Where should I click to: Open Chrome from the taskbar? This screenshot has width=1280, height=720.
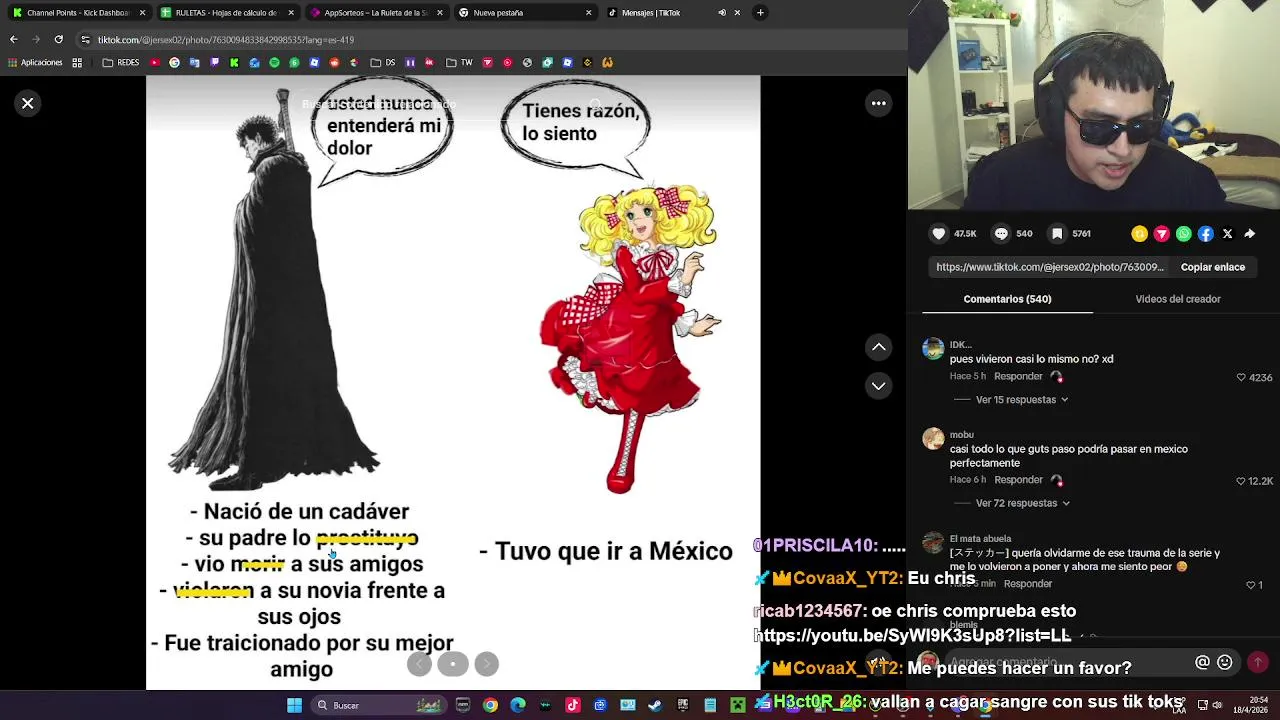[490, 705]
